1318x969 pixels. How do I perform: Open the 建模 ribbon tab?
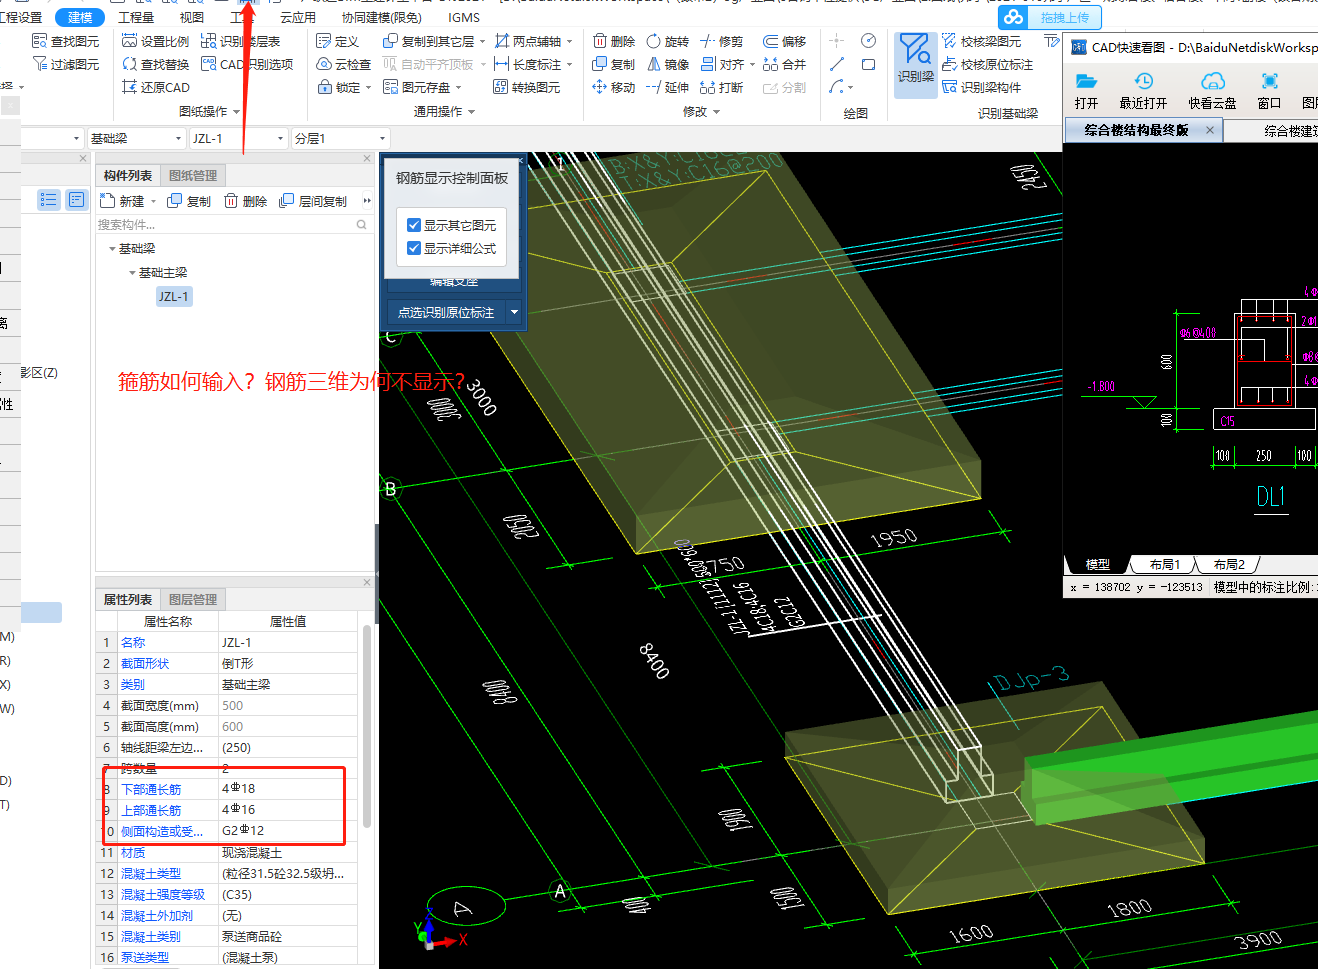tap(80, 17)
